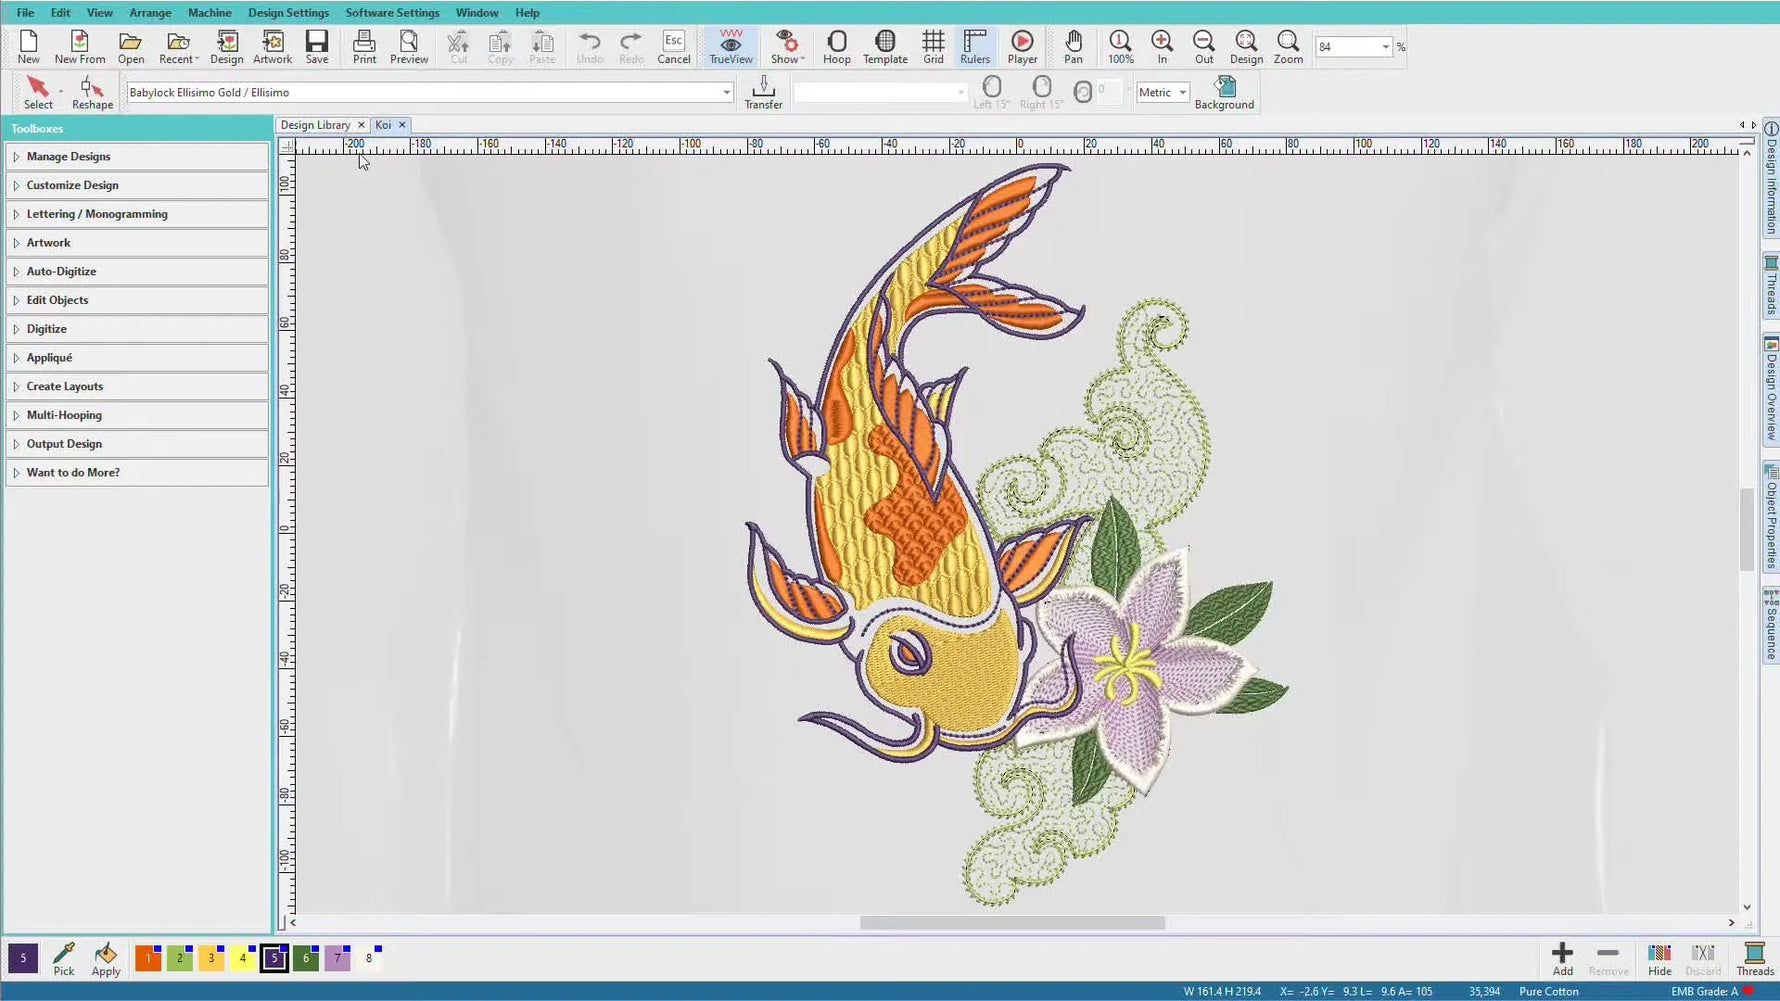Image resolution: width=1780 pixels, height=1001 pixels.
Task: Click the Hoop icon
Action: coord(837,46)
